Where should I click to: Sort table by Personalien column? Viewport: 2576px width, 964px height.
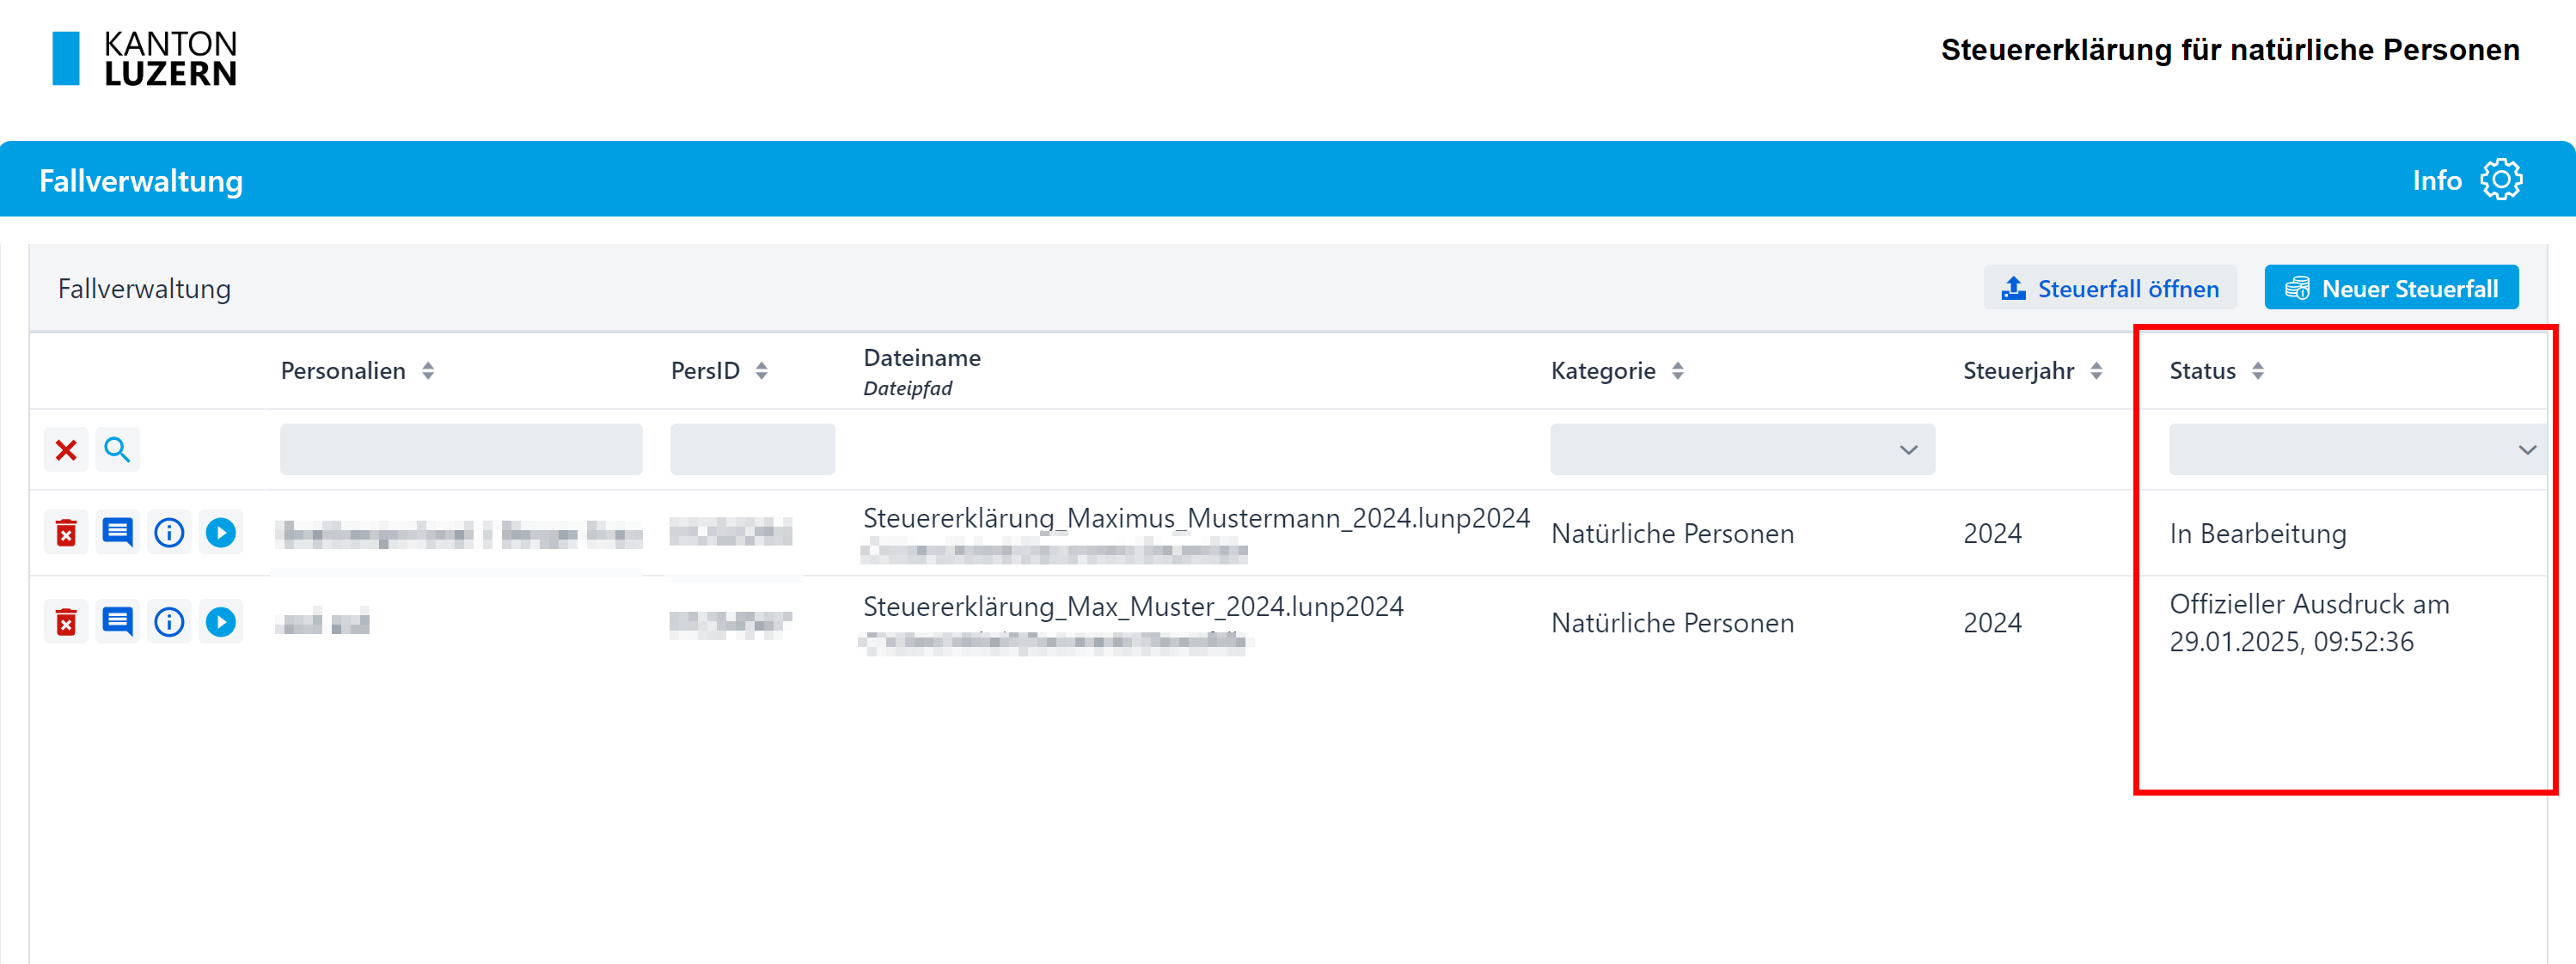428,371
